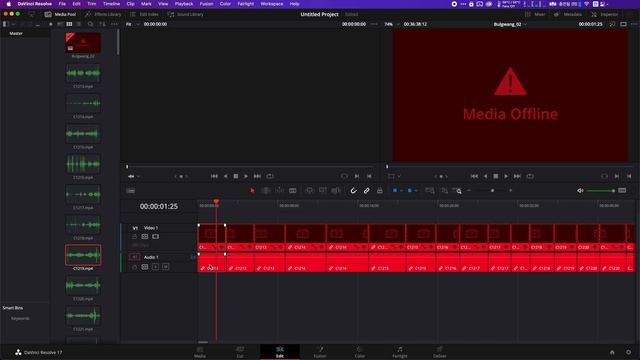The image size is (640, 360).
Task: Open source viewer Fit zoom dropdown
Action: [132, 24]
